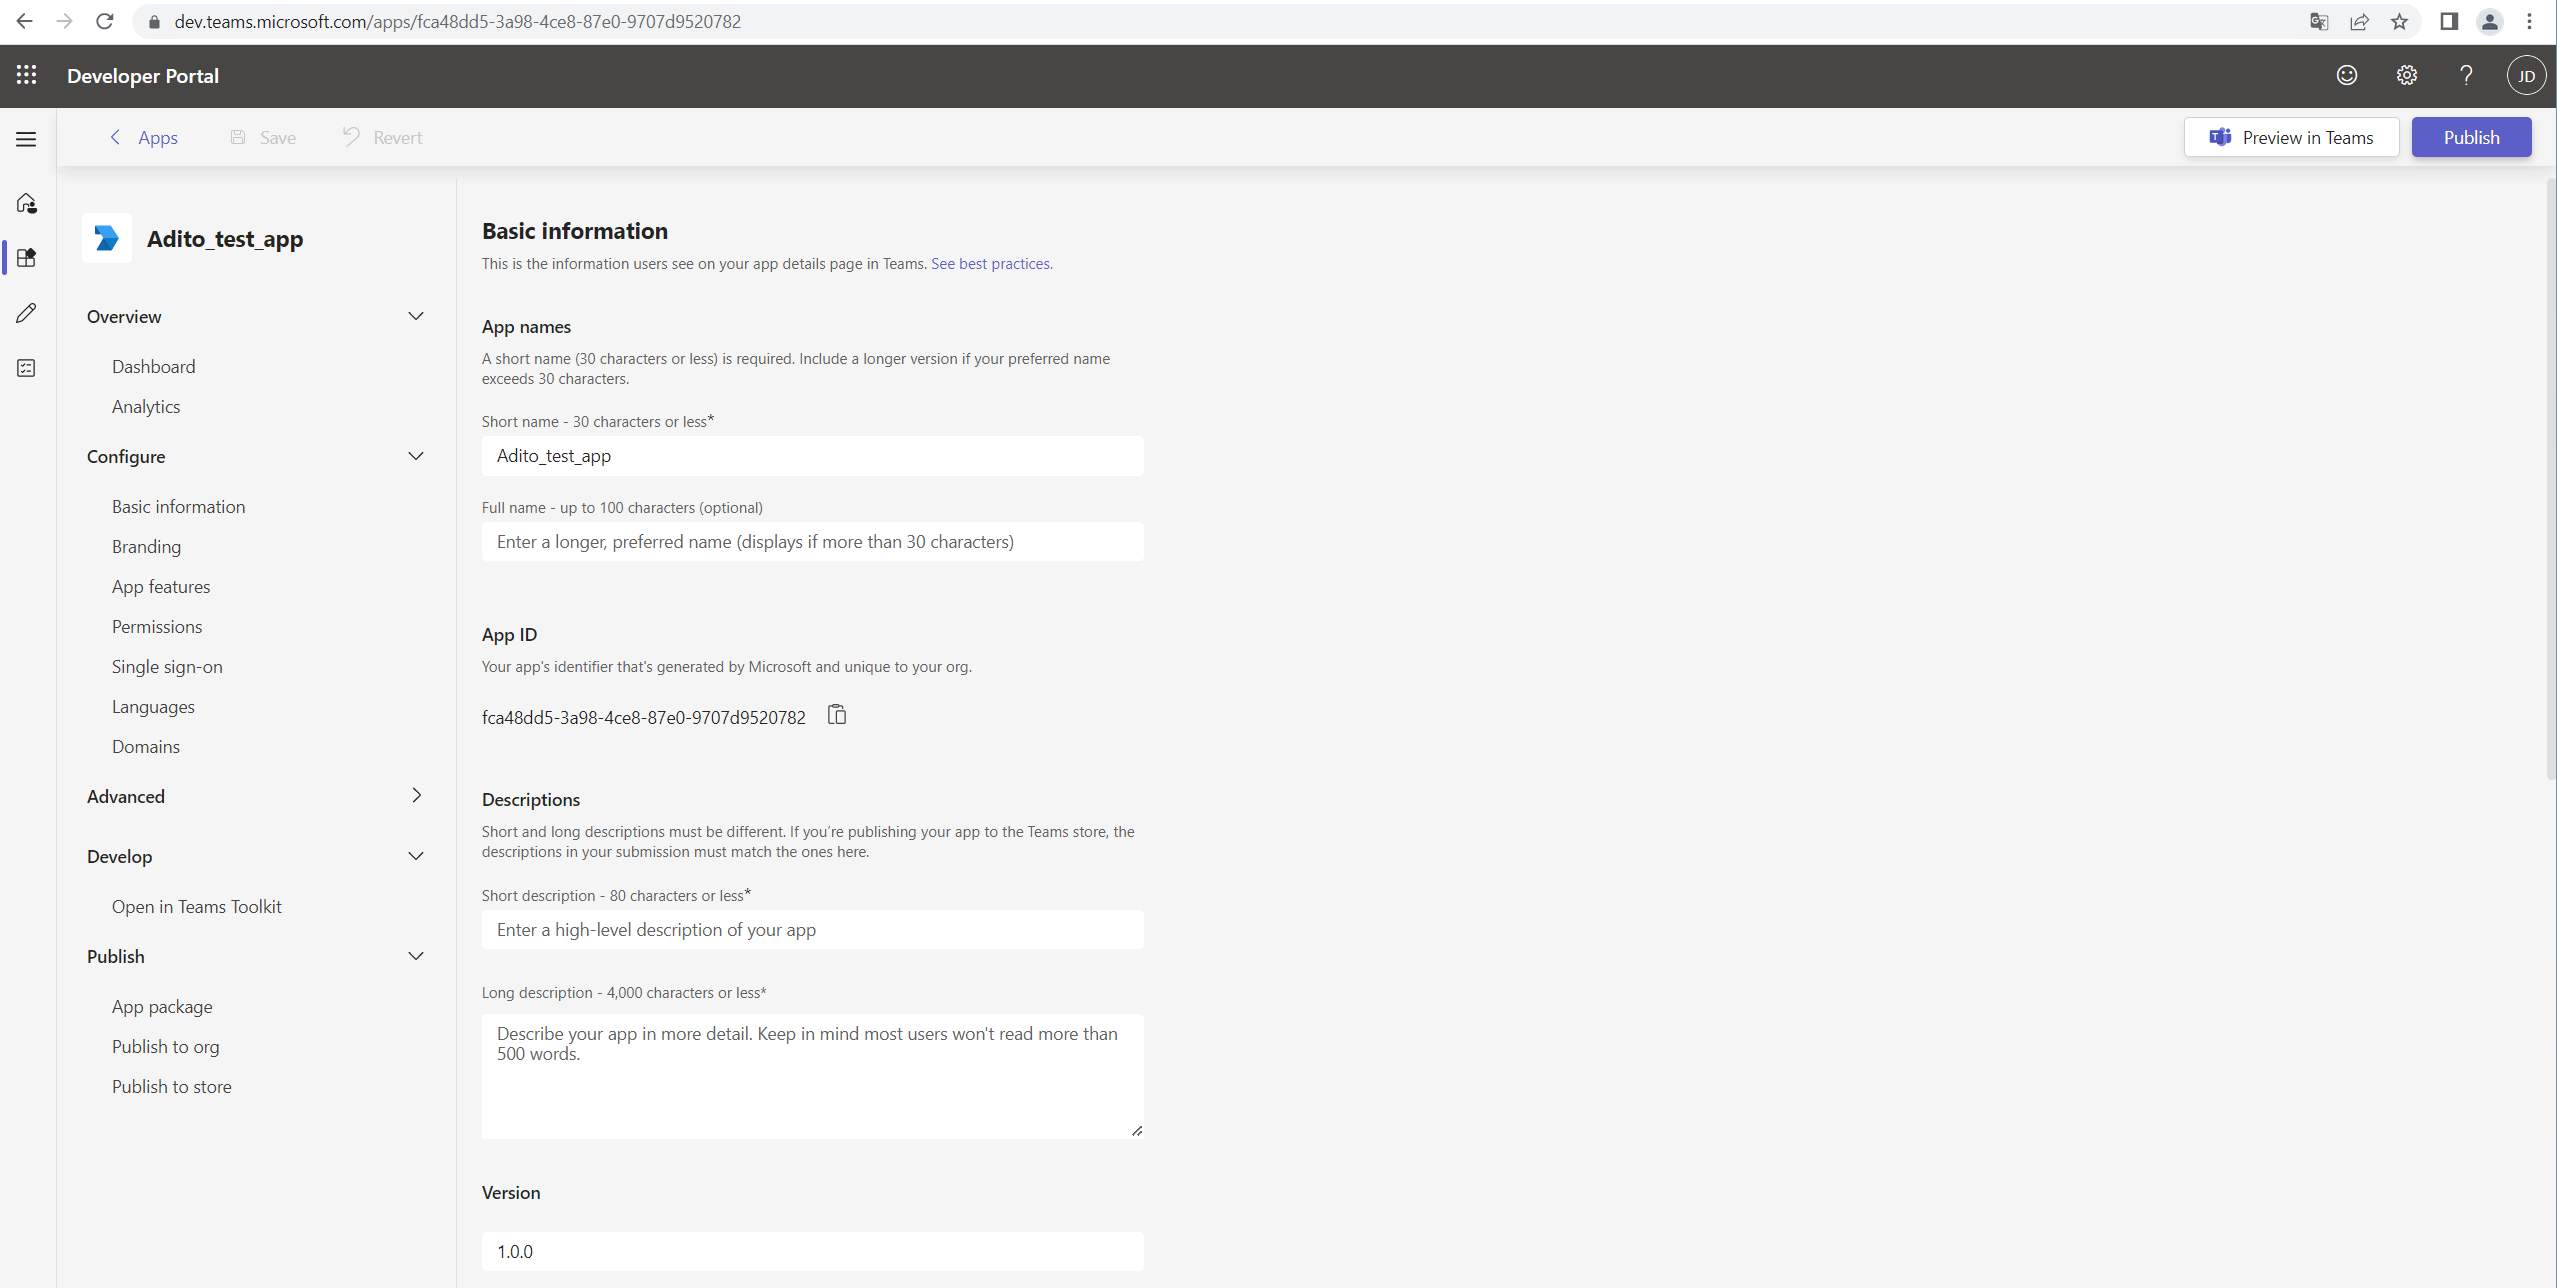View site information lock icon
The height and width of the screenshot is (1288, 2557).
click(154, 21)
